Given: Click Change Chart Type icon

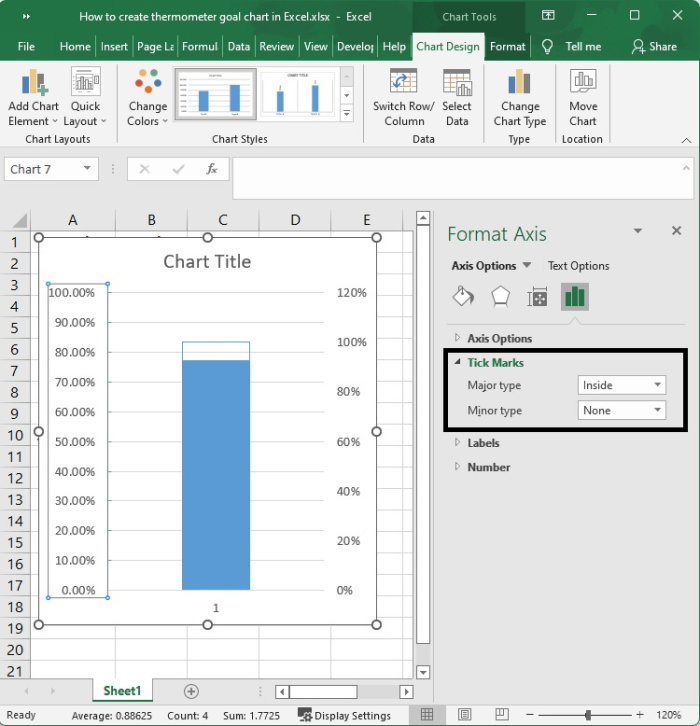Looking at the screenshot, I should point(519,84).
